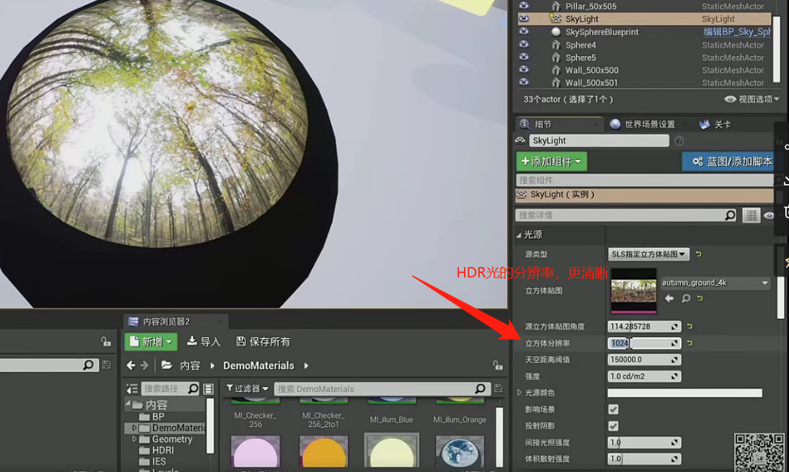Screen dimensions: 789x472
Task: Switch to the 关卡 tab
Action: 715,124
